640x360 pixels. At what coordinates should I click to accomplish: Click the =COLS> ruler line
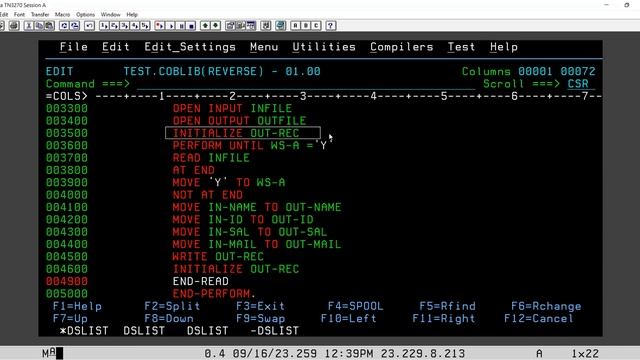click(x=324, y=96)
